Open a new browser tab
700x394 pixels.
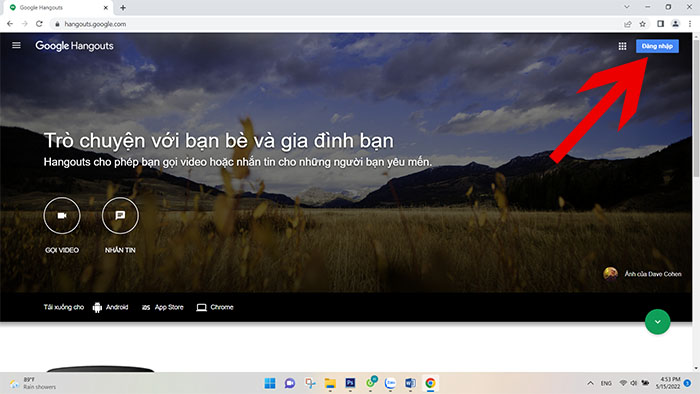[x=123, y=8]
